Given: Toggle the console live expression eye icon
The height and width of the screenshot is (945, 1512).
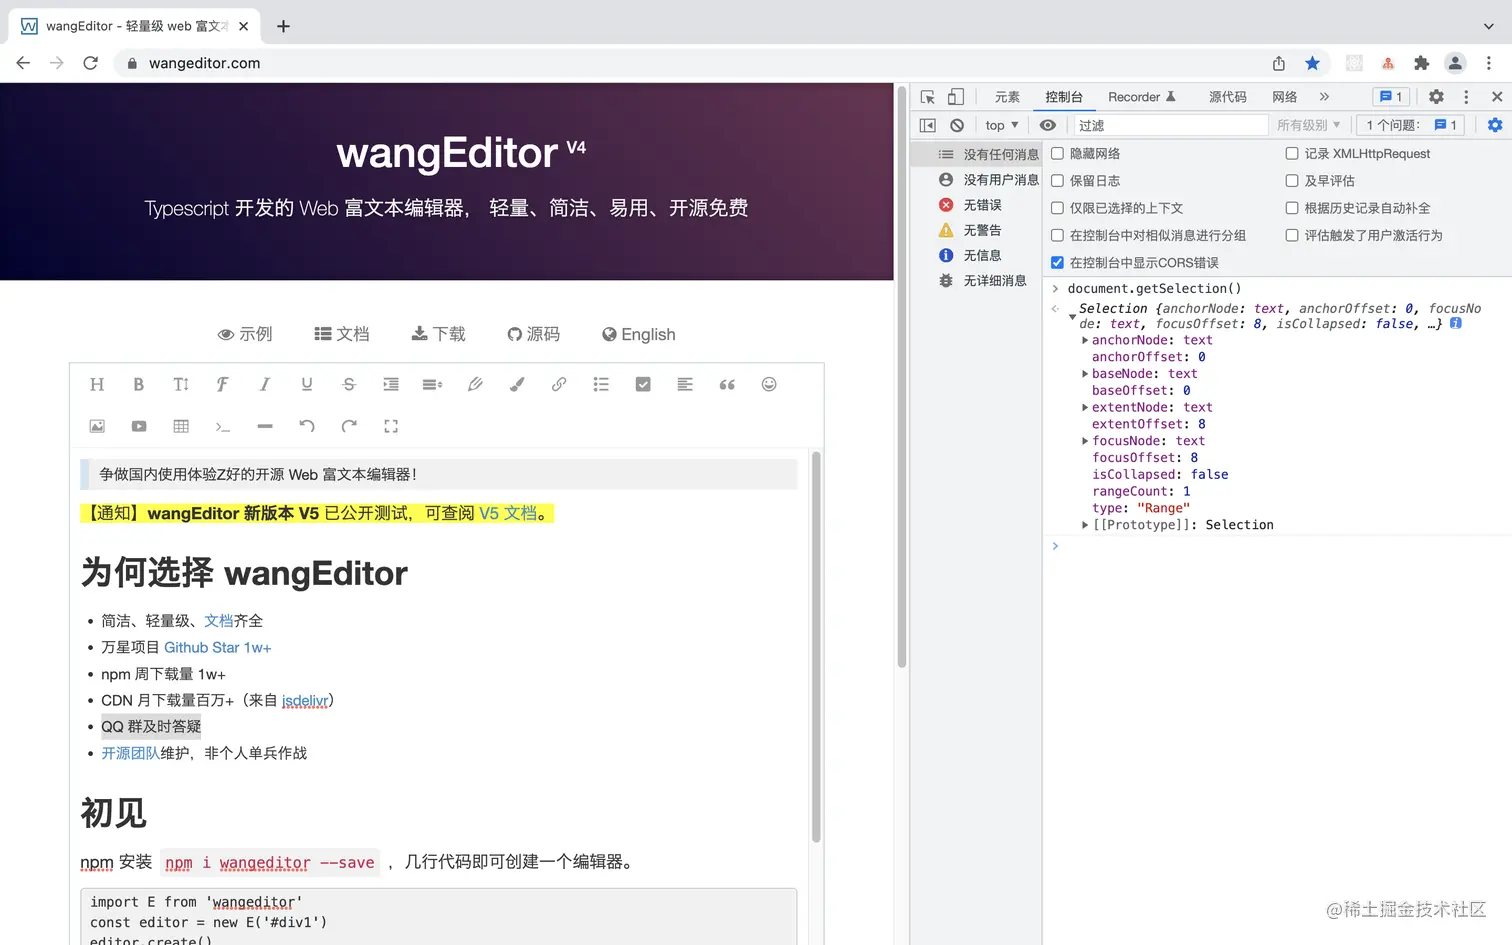Looking at the screenshot, I should (1048, 125).
